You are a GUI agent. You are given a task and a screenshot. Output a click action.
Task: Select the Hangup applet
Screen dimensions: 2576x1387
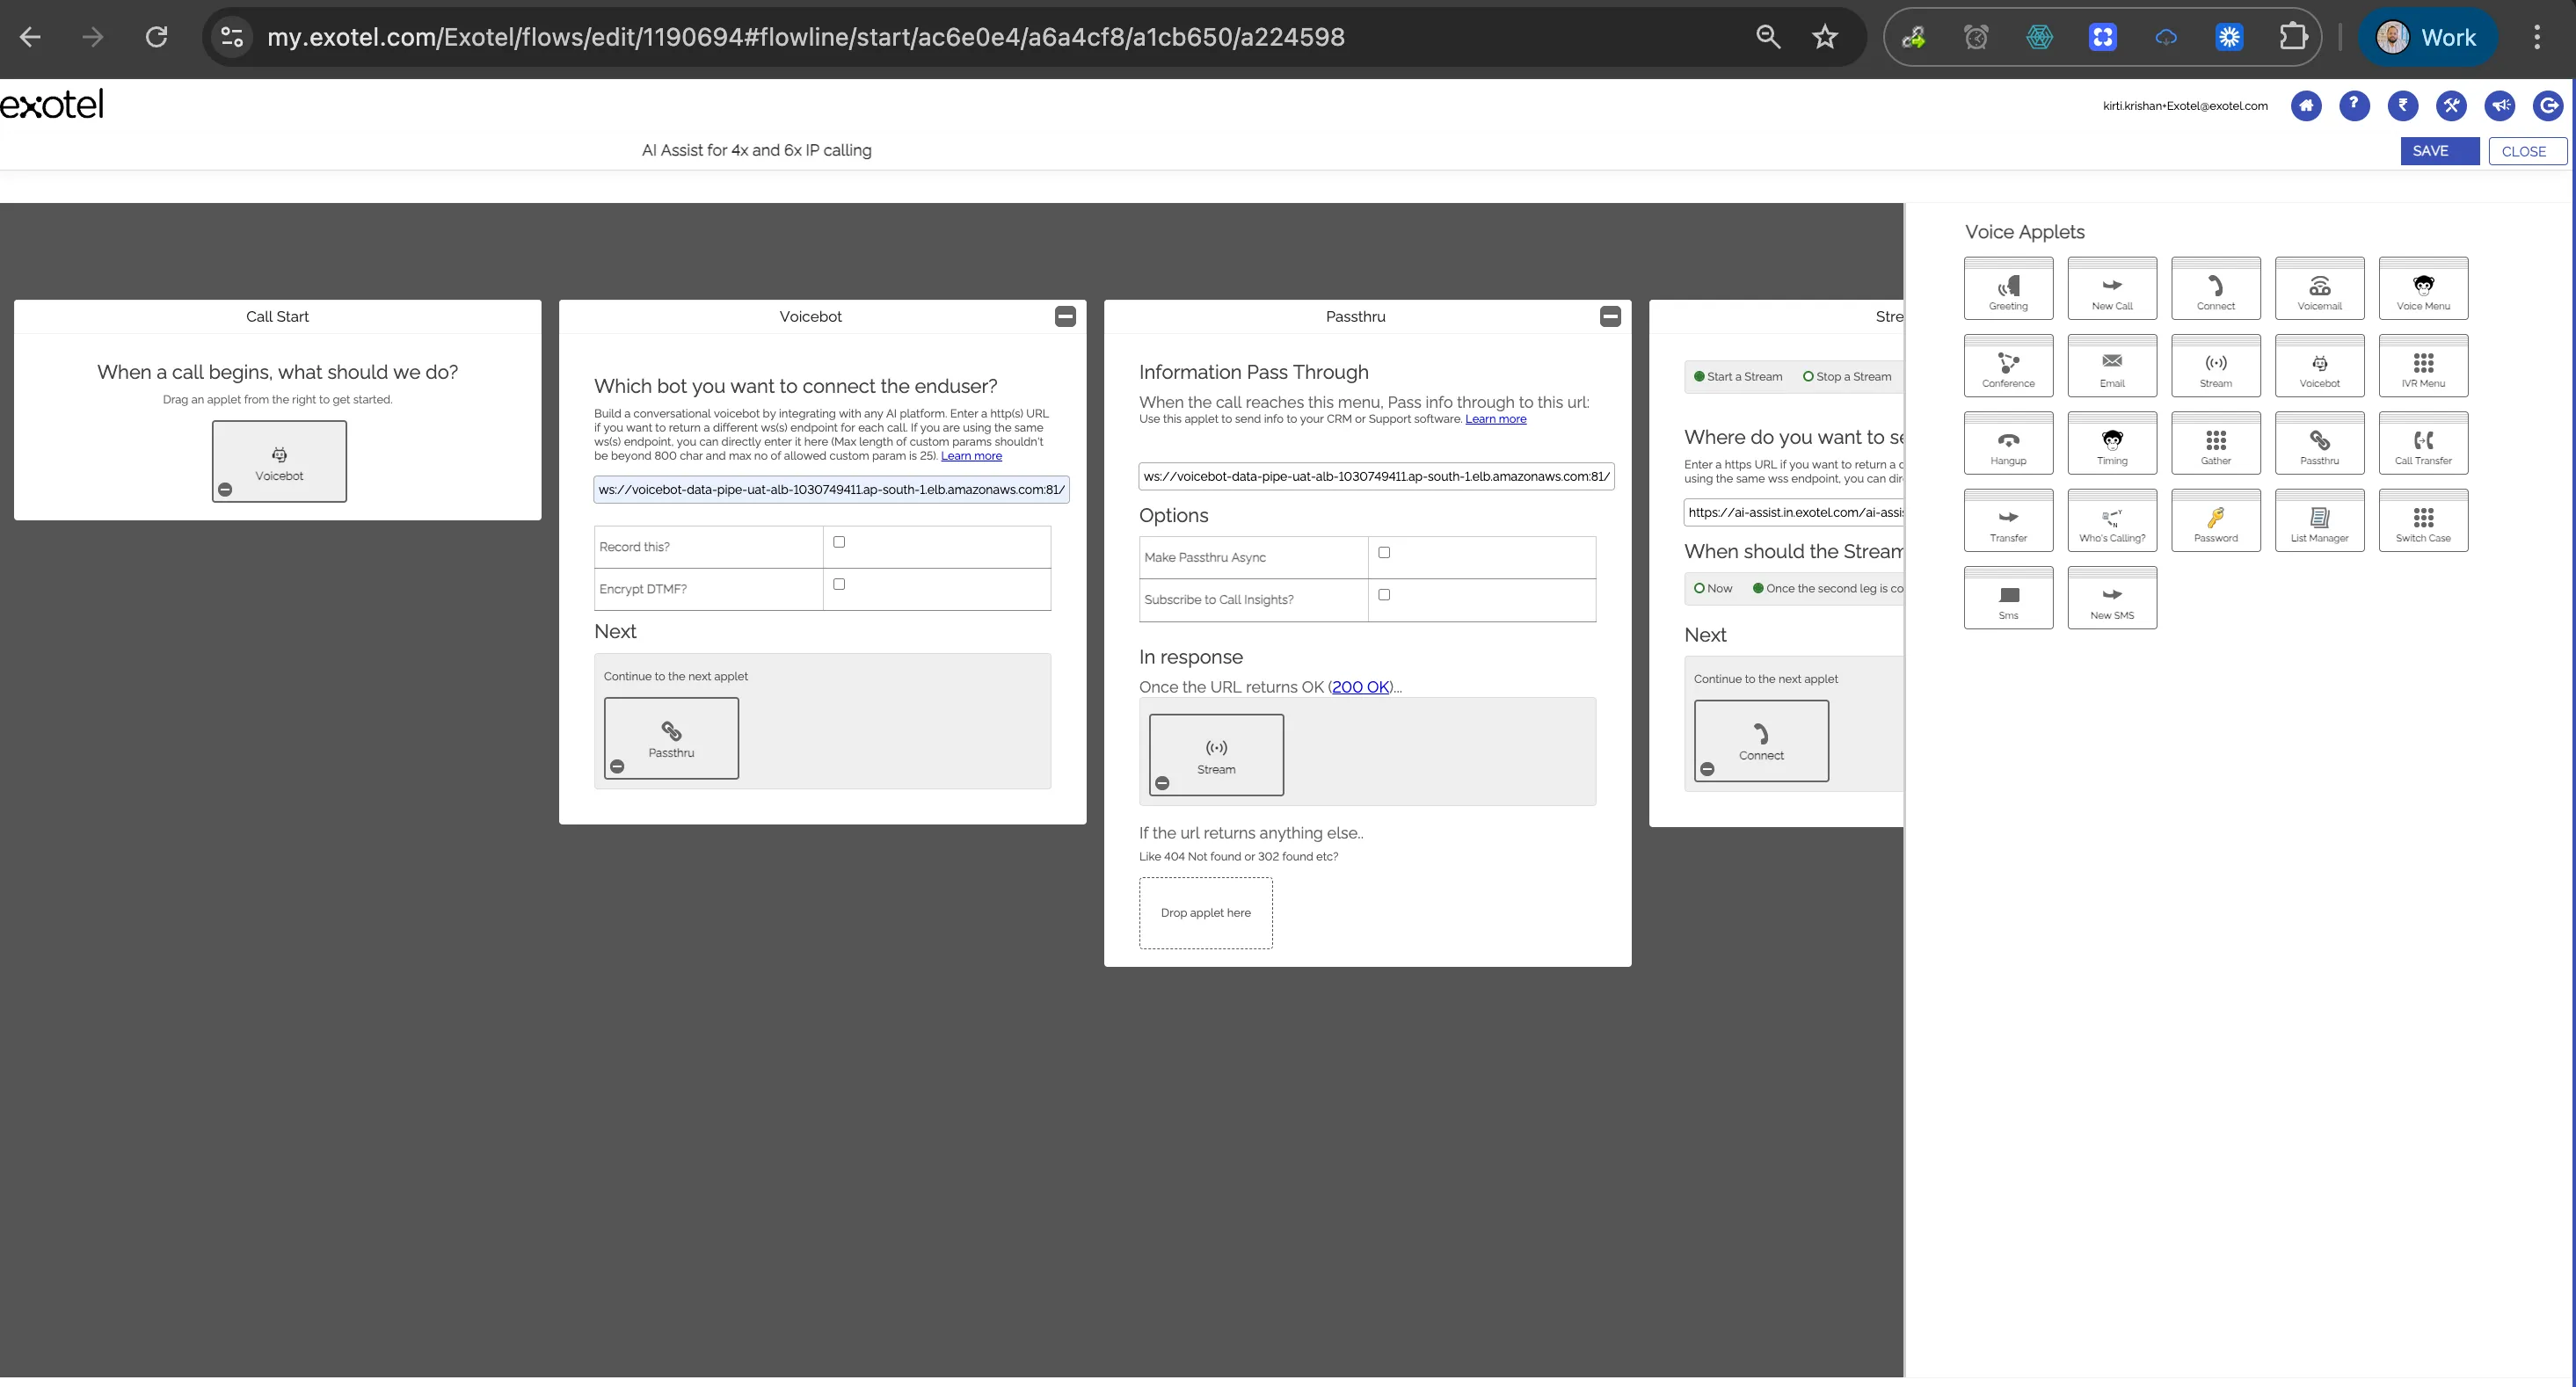(2008, 443)
